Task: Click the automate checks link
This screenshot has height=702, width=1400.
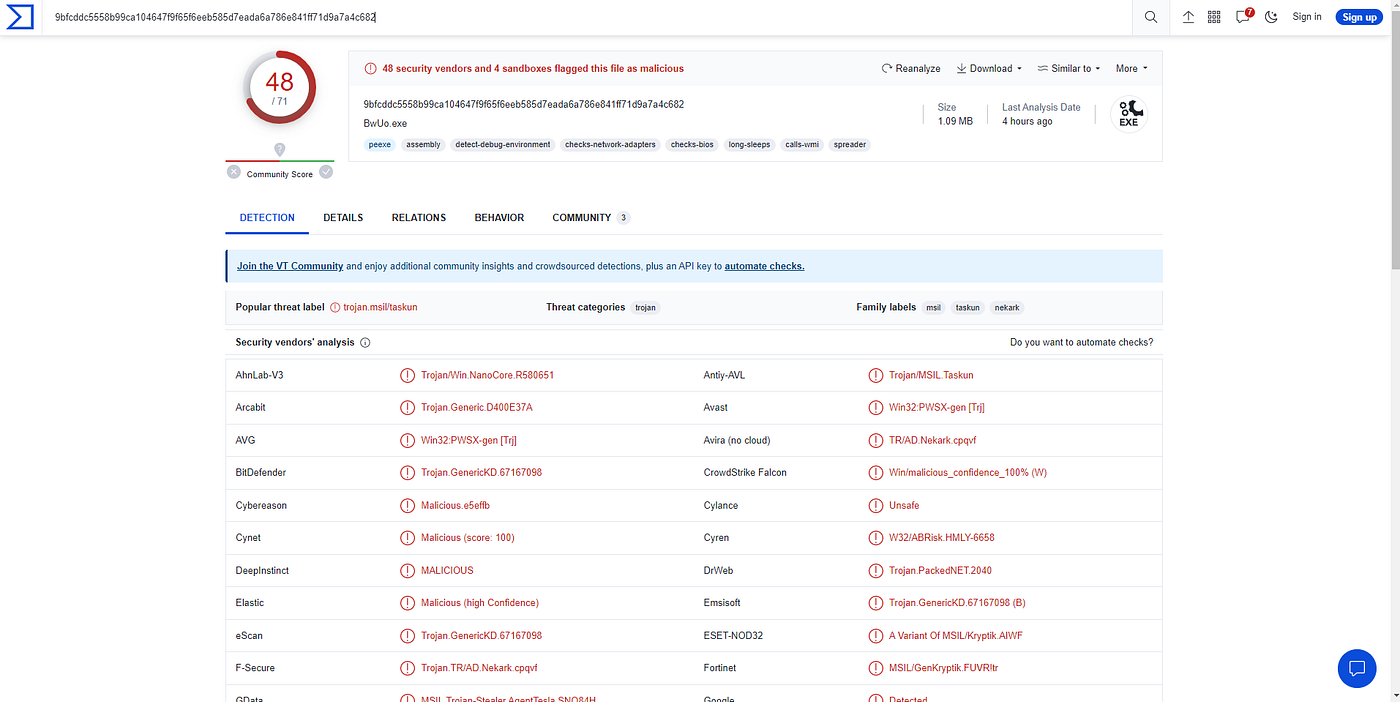Action: click(x=764, y=266)
